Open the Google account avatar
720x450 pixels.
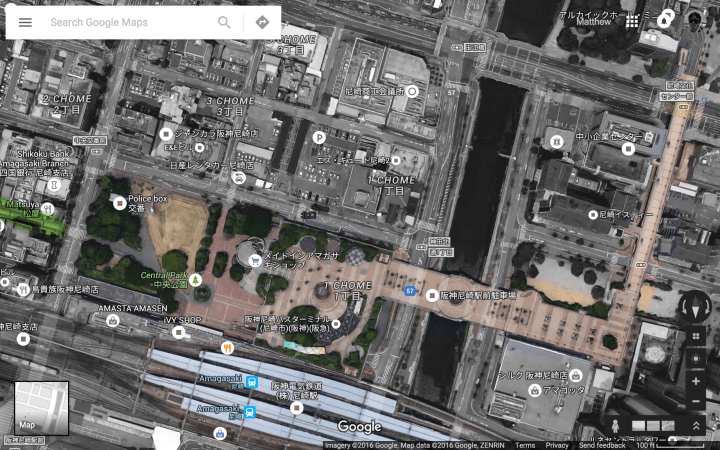click(x=695, y=20)
